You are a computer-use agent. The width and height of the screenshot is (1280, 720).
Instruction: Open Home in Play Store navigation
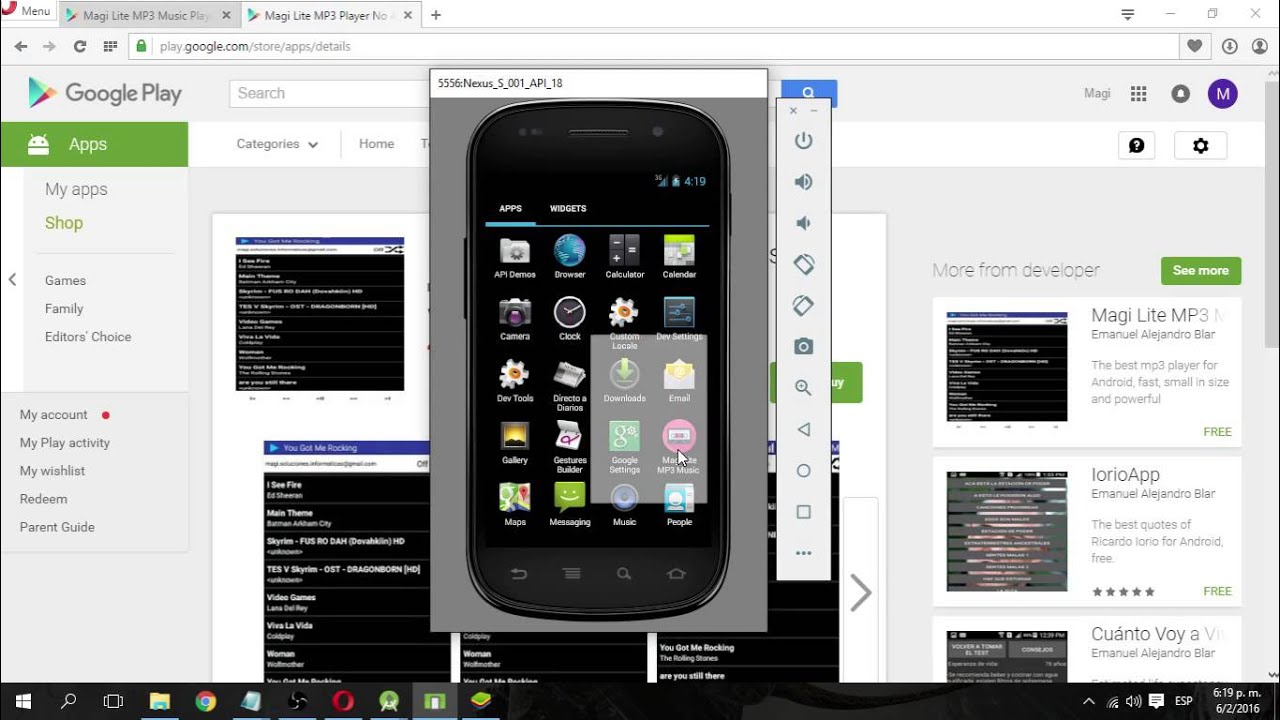(x=376, y=144)
